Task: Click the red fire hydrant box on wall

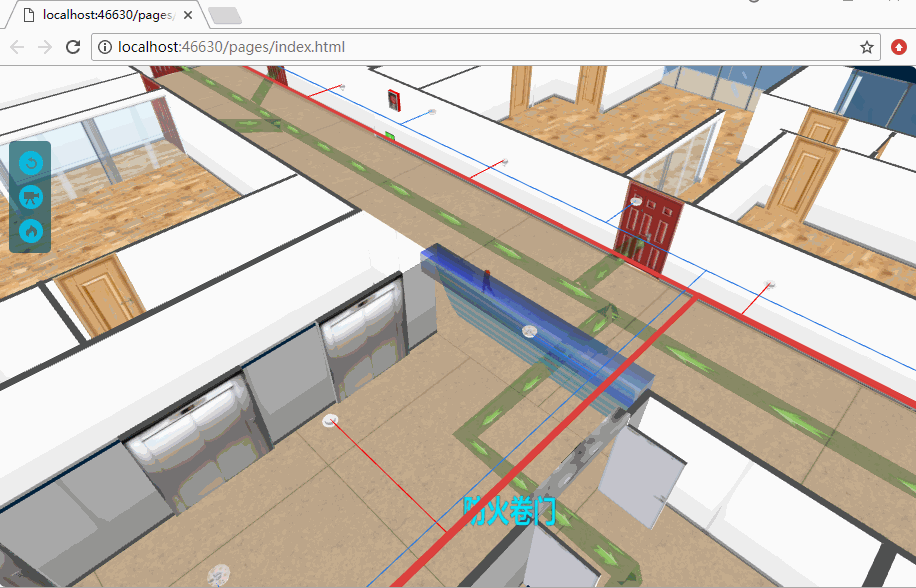Action: coord(392,98)
